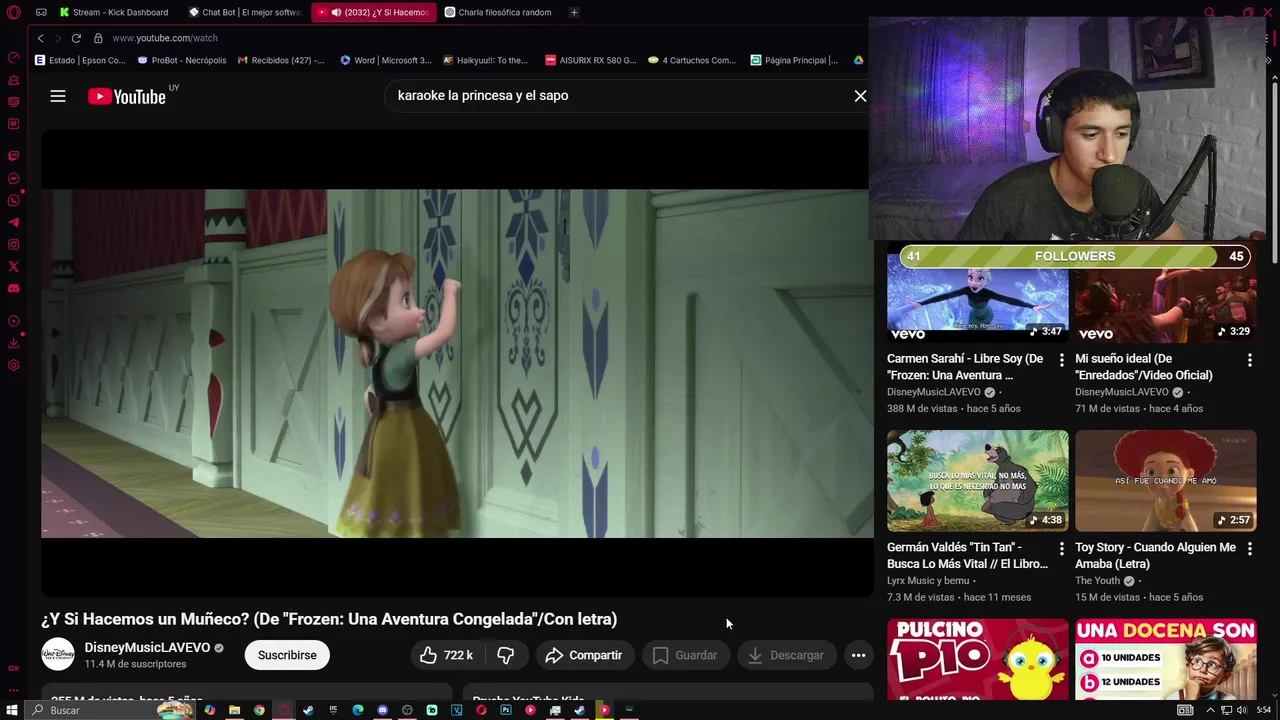Open X (Twitter) in the Opera sidebar

pyautogui.click(x=14, y=266)
